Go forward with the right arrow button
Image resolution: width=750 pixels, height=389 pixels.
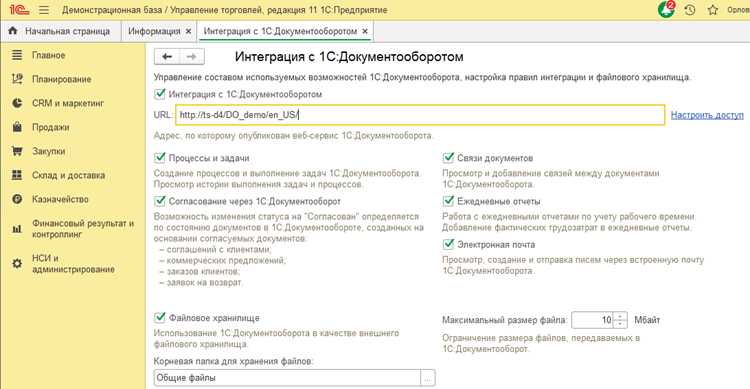click(192, 56)
